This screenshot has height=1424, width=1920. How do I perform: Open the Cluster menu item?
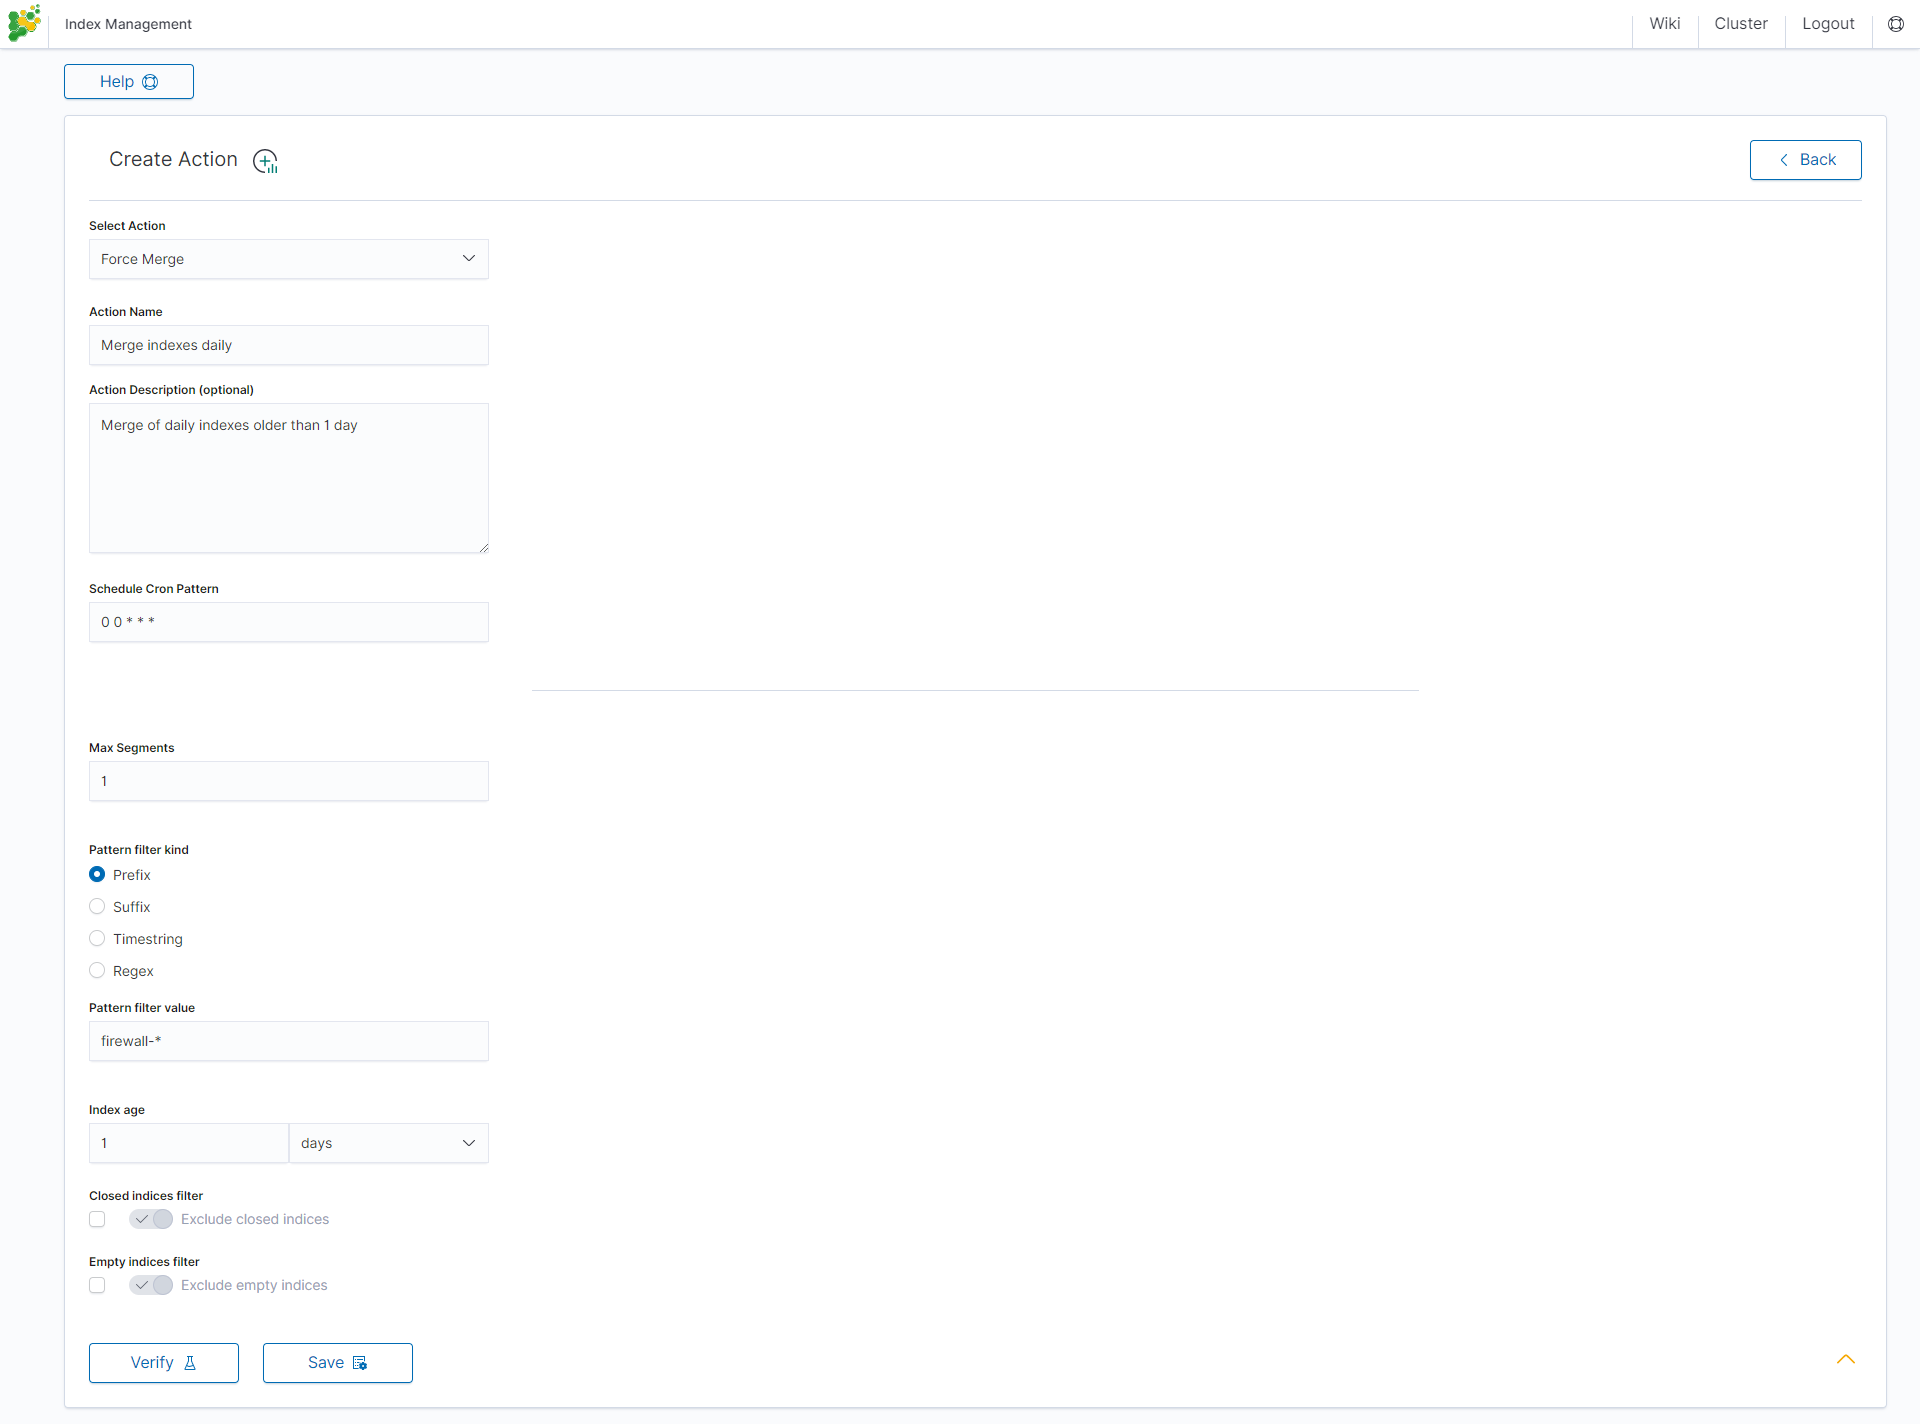point(1740,24)
